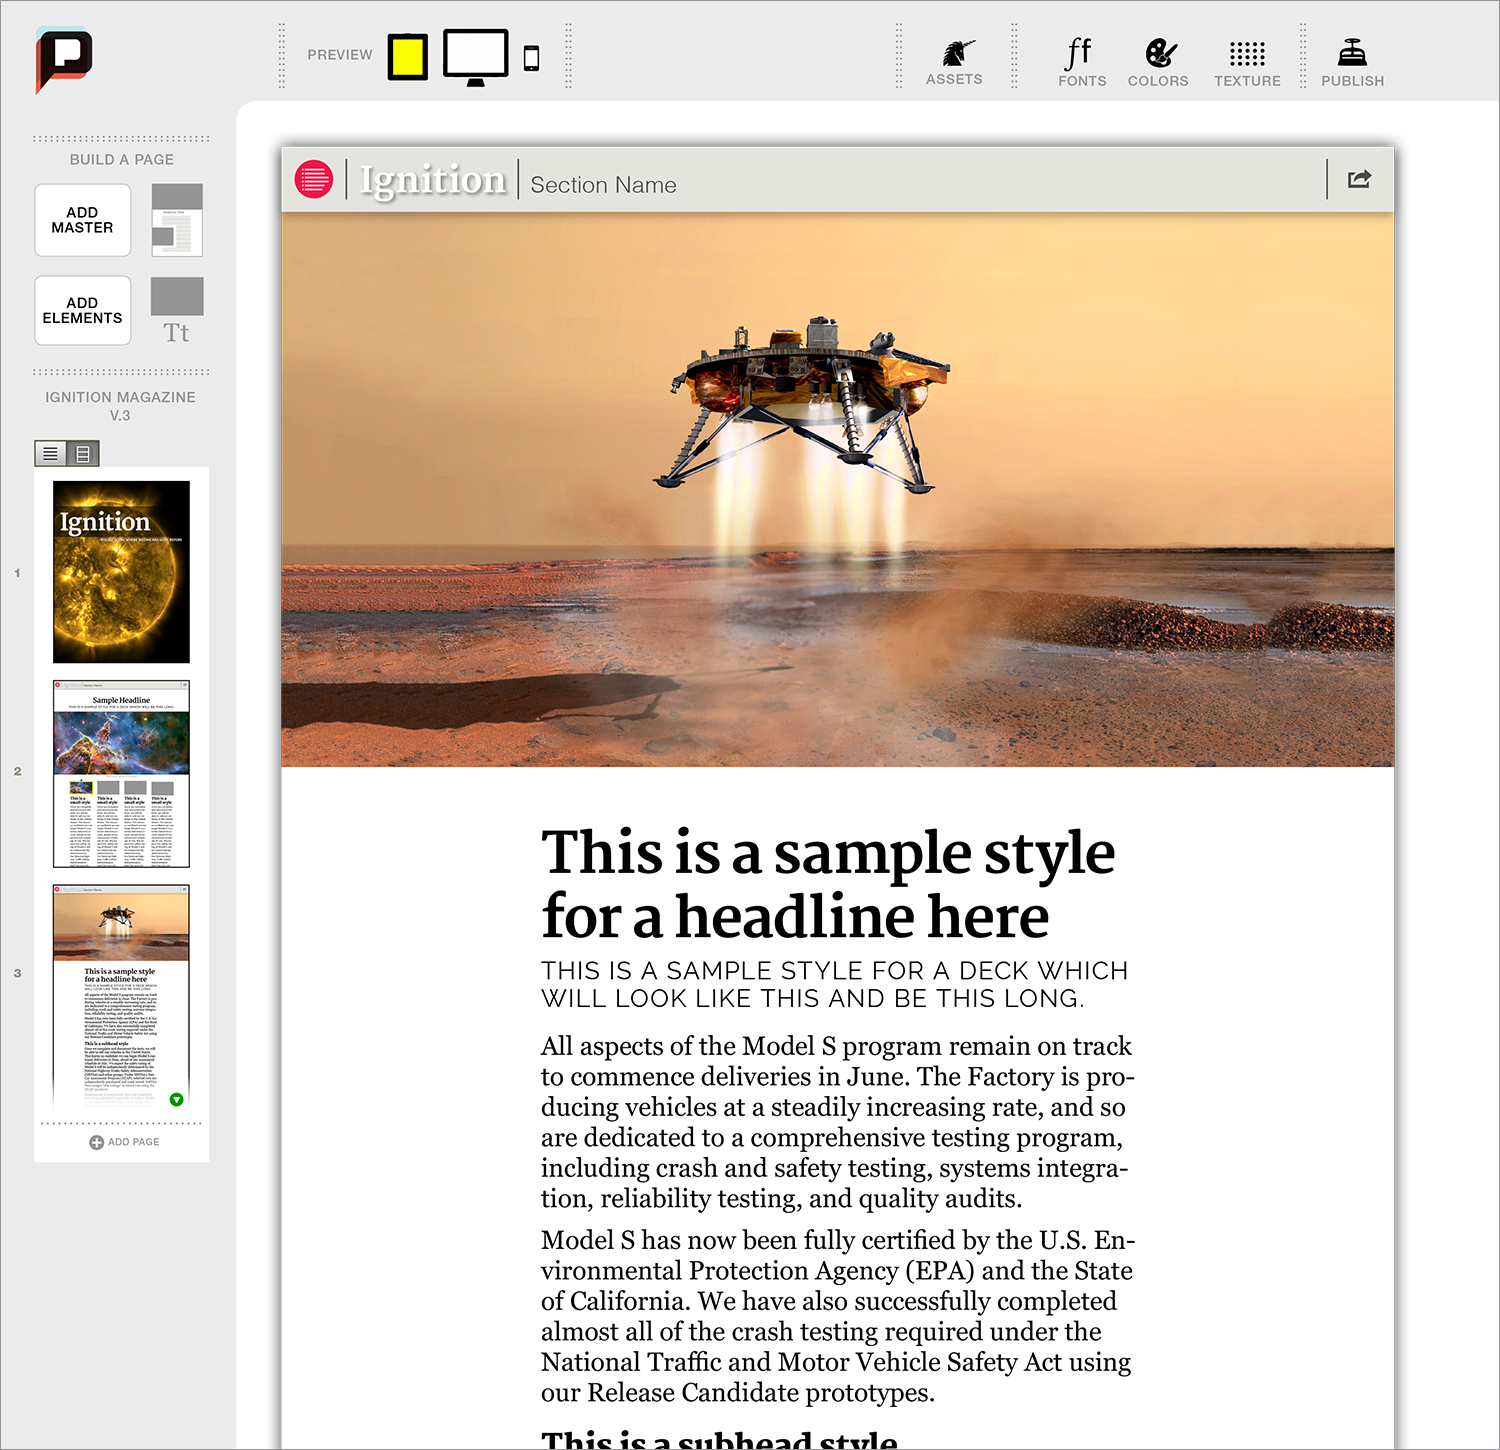Open page 2 Sample Headline thumbnail
The image size is (1500, 1450).
(x=121, y=774)
